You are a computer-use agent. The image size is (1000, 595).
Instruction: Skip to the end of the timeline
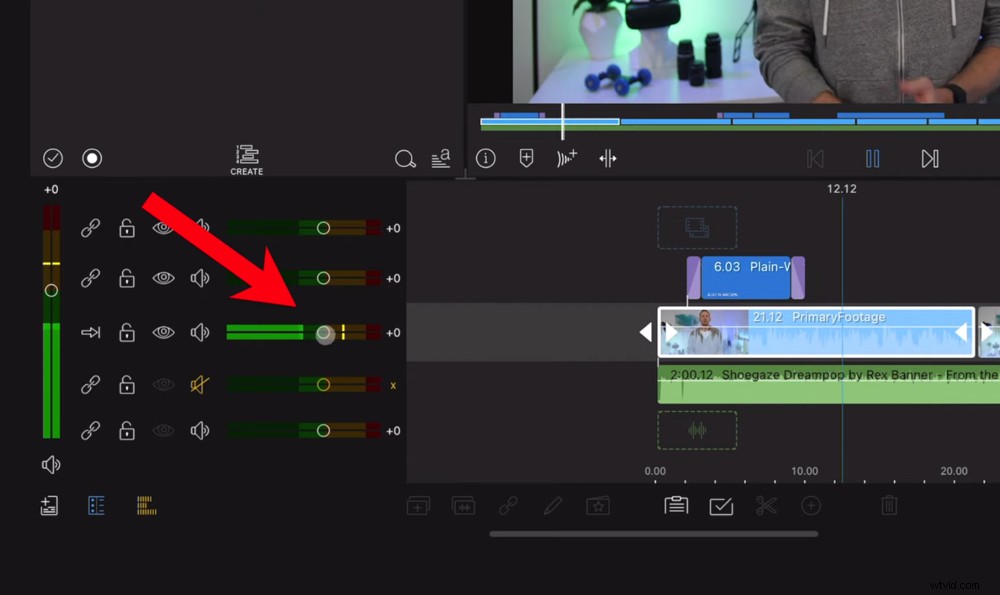[930, 158]
